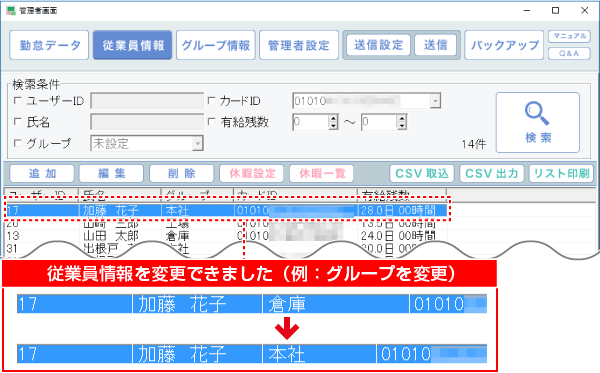Switch to 従業員情報 tab
The image size is (600, 373).
coord(132,45)
